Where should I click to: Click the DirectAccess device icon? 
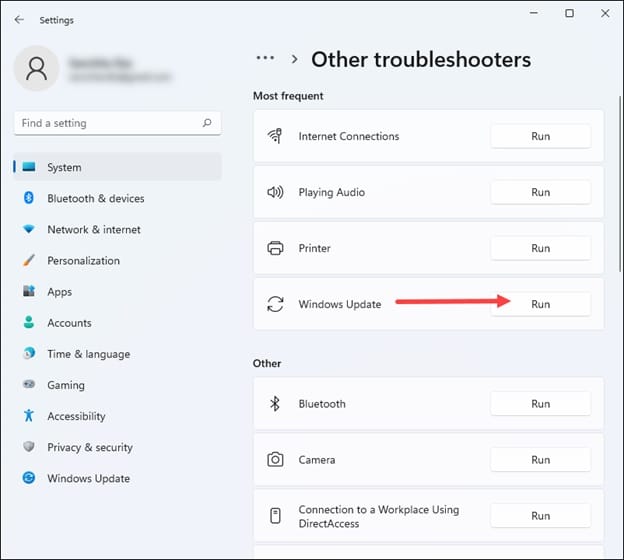[x=275, y=515]
